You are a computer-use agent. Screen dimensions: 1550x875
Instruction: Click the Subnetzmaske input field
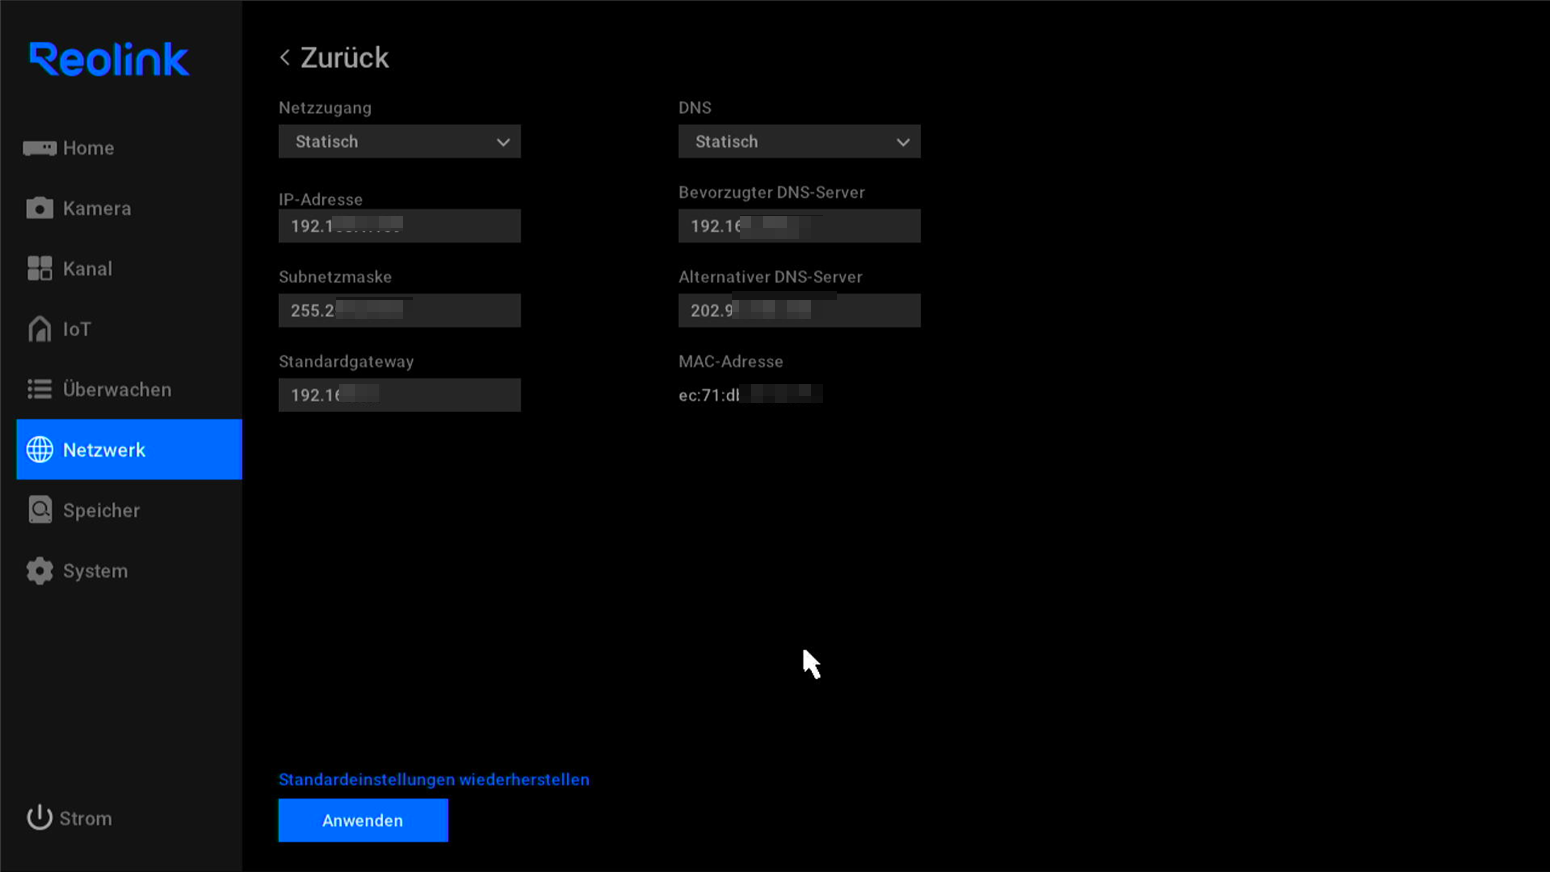point(399,311)
